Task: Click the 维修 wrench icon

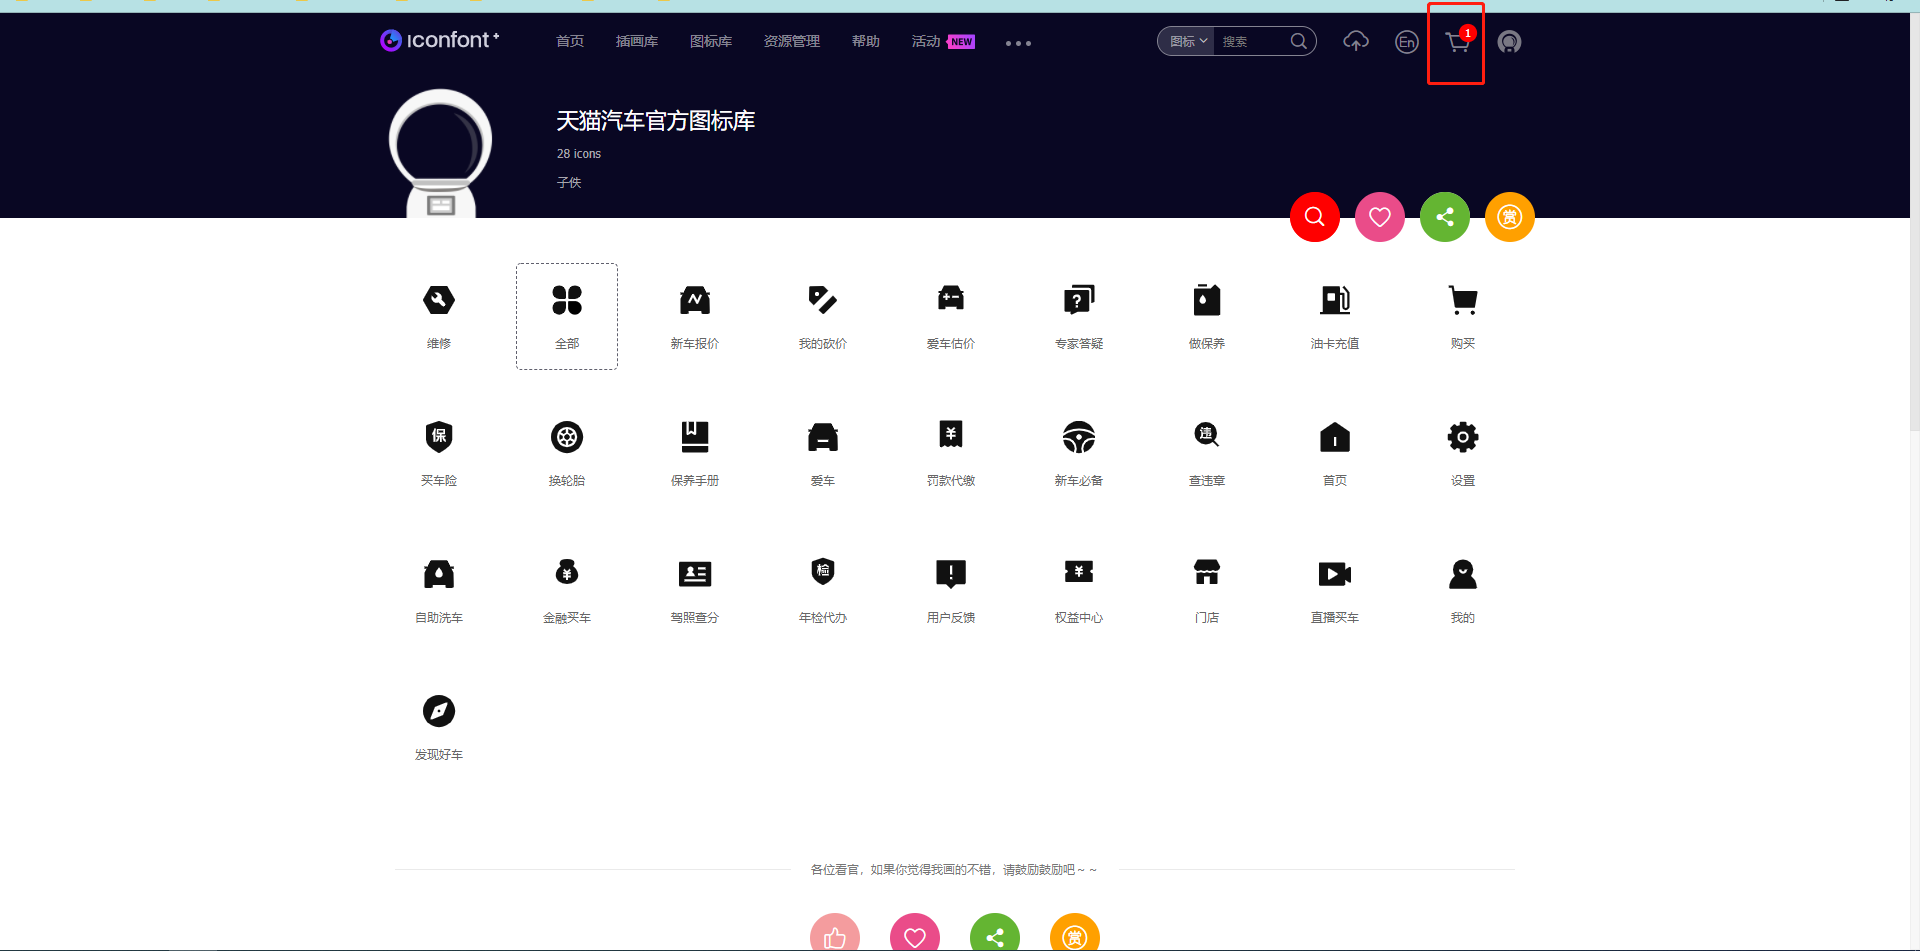Action: (439, 300)
